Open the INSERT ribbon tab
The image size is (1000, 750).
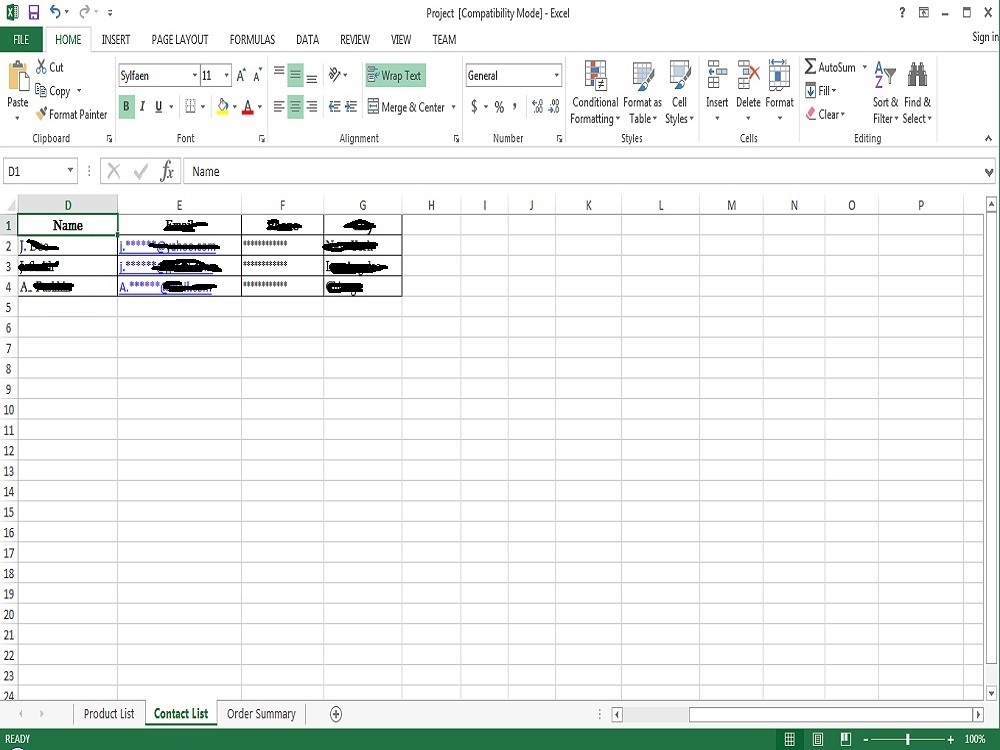[x=116, y=40]
